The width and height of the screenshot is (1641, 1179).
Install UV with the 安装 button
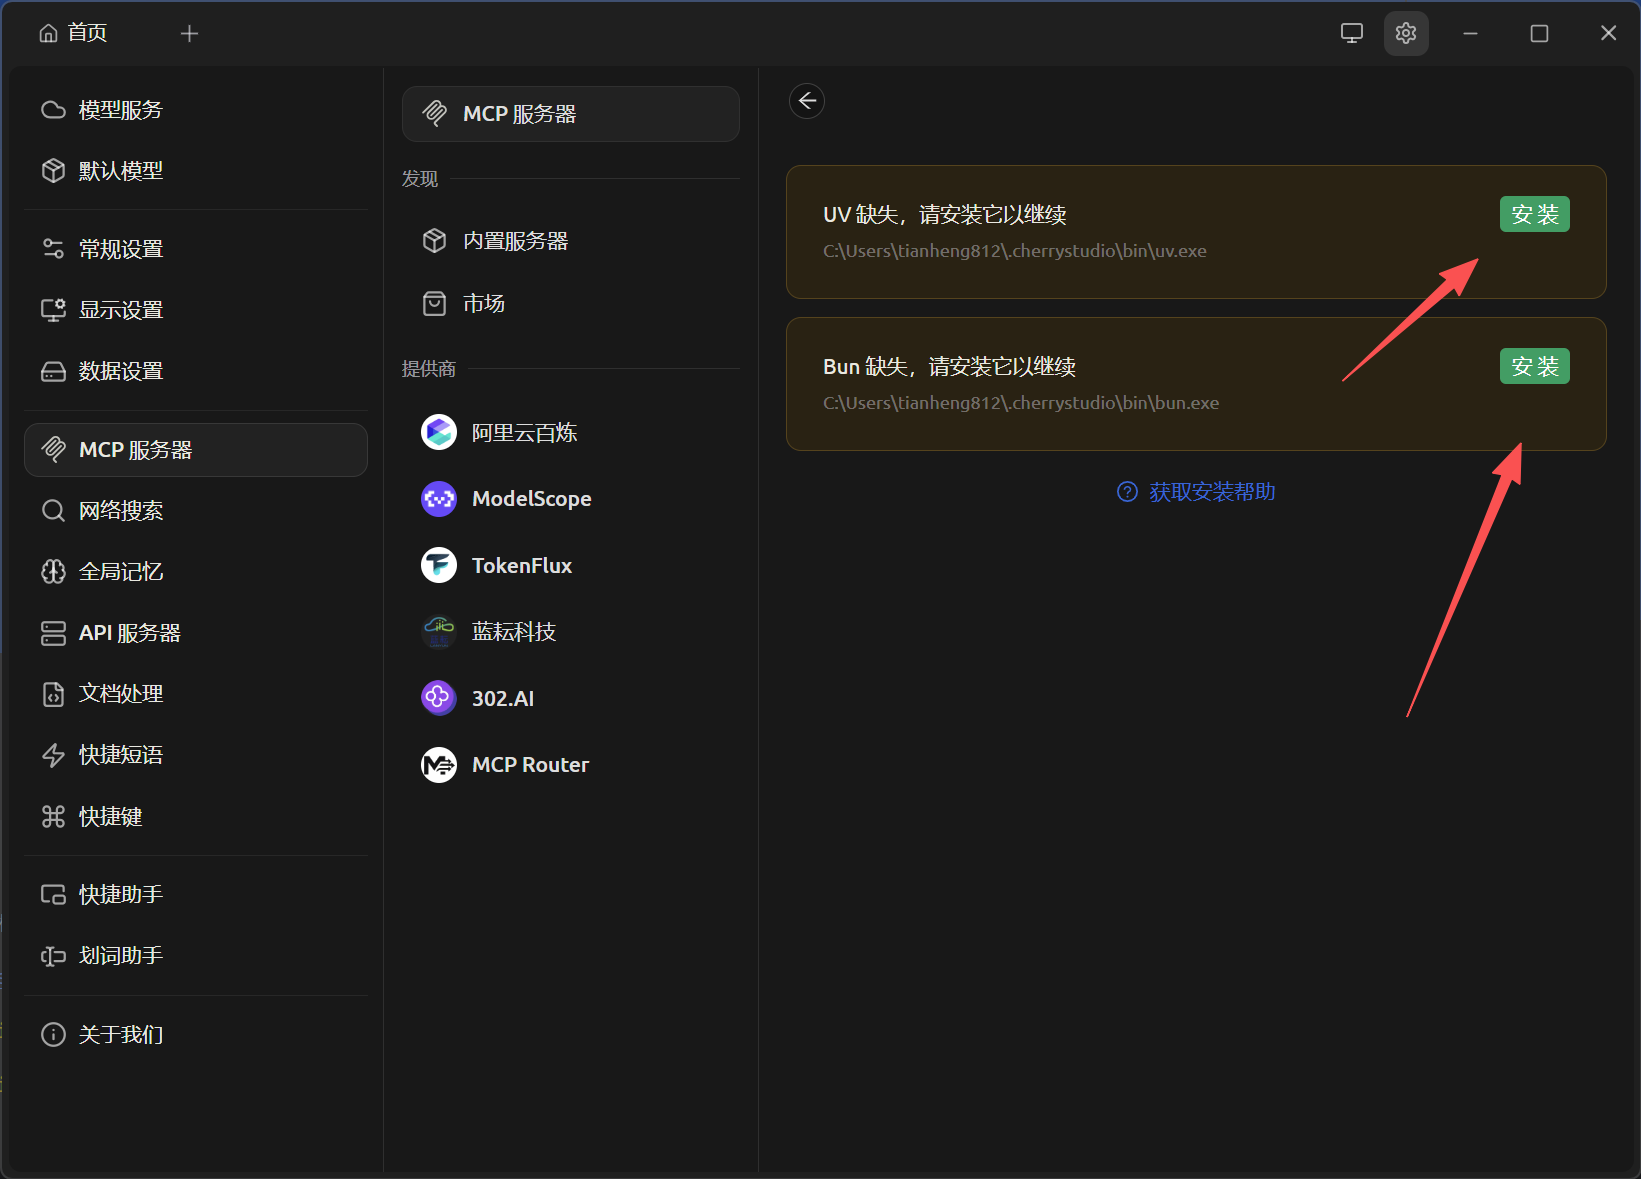pos(1535,214)
